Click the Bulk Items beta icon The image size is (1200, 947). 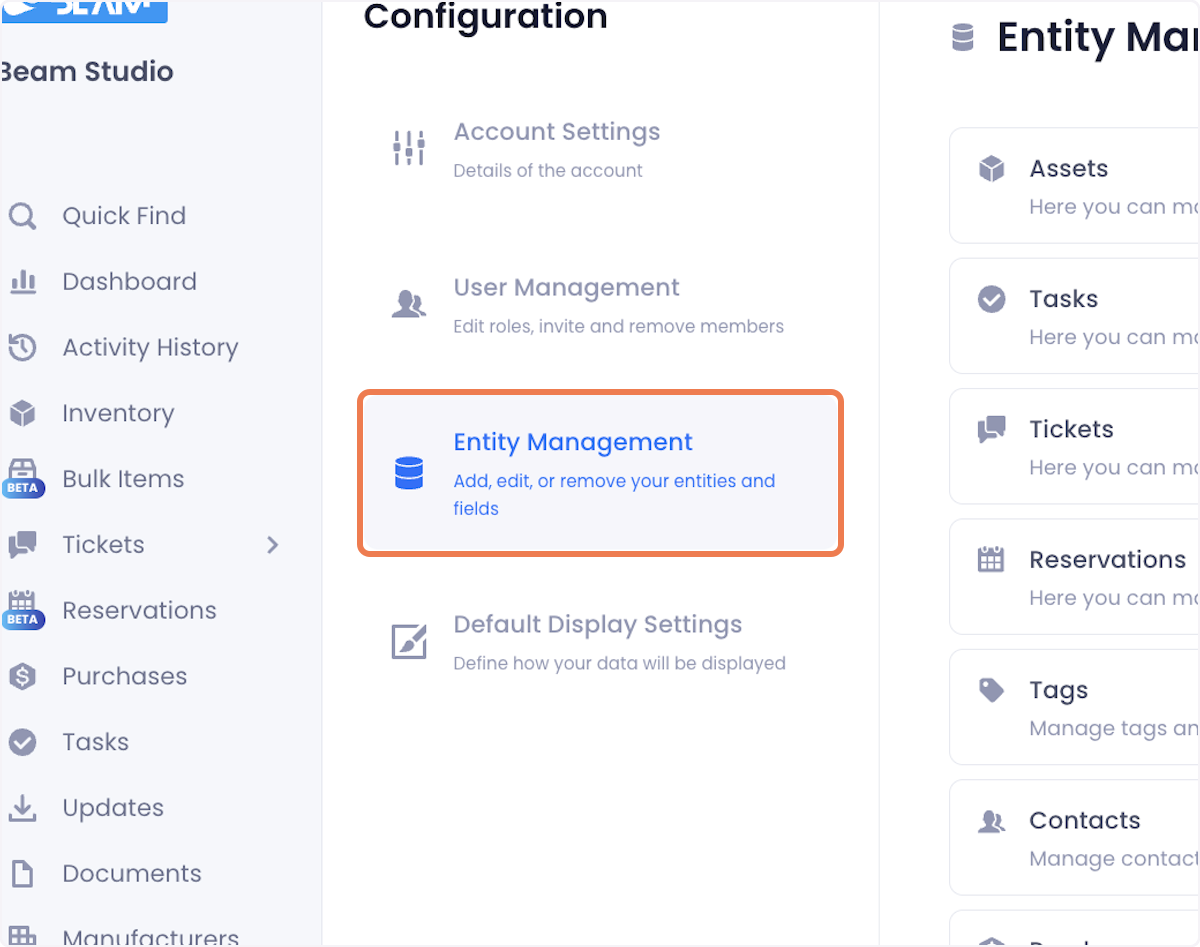click(x=22, y=478)
